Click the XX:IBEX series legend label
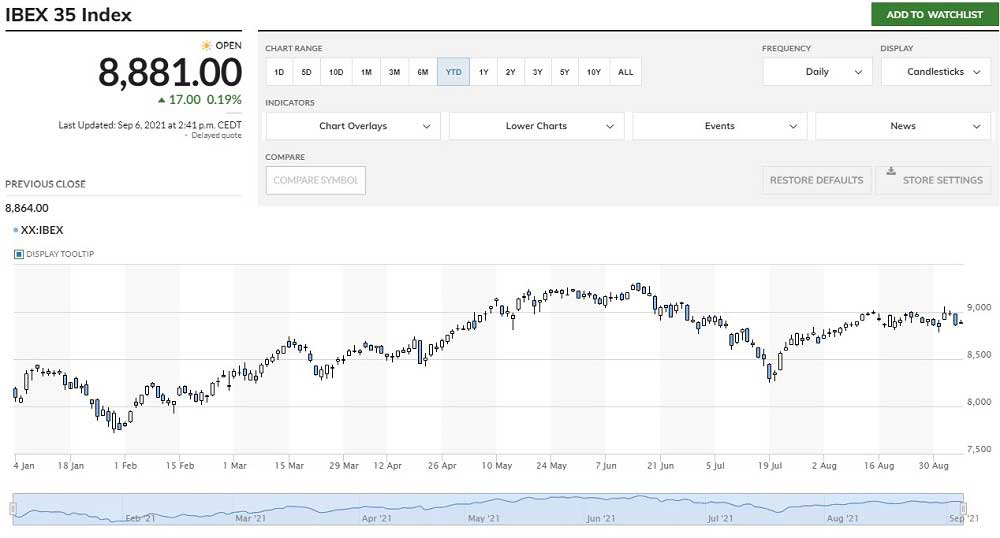This screenshot has width=1000, height=538. pyautogui.click(x=42, y=230)
